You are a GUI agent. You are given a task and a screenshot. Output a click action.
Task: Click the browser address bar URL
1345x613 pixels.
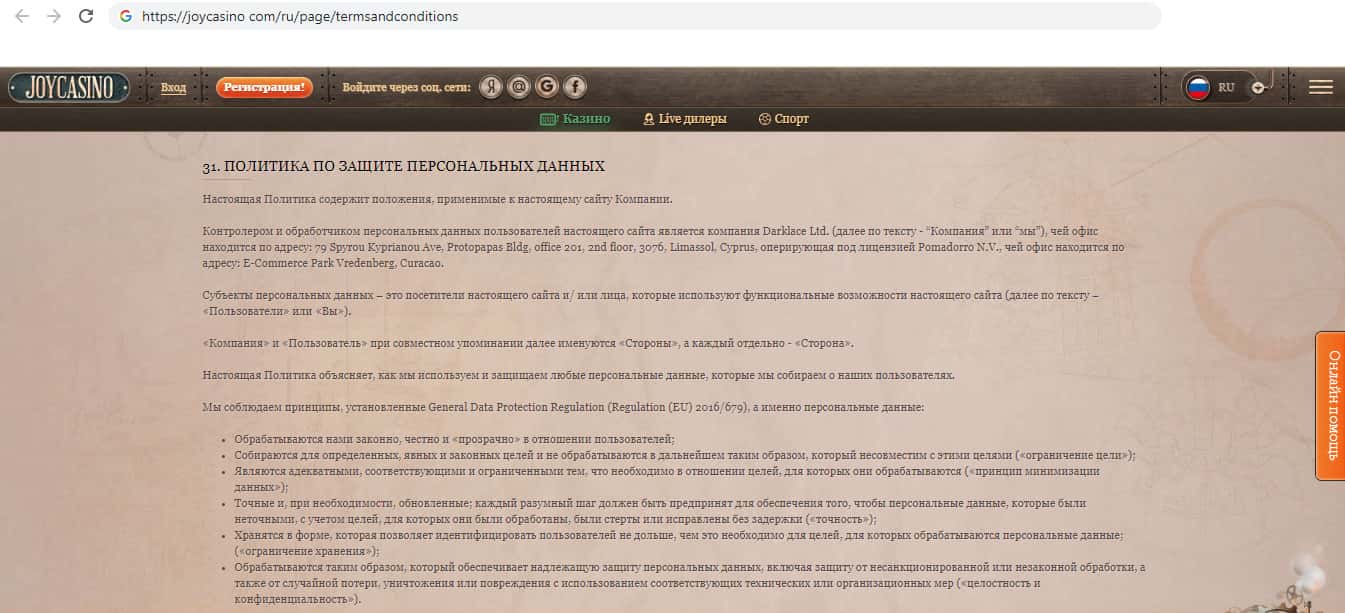click(x=300, y=16)
